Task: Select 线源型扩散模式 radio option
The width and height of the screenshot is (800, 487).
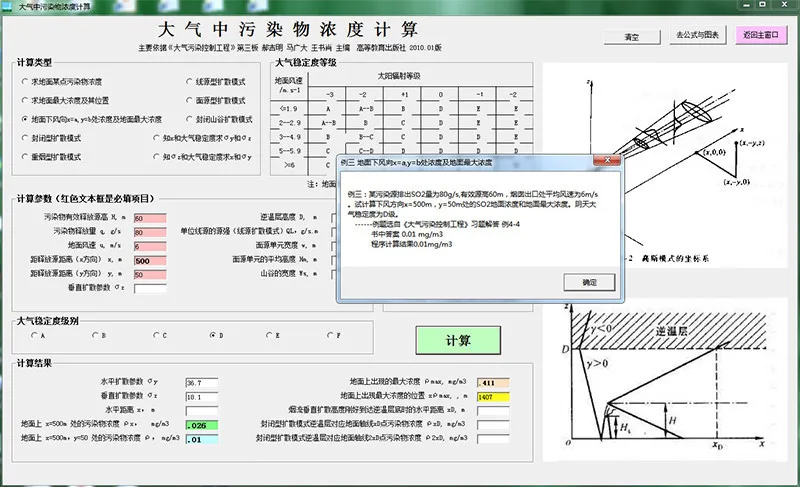Action: click(x=216, y=82)
